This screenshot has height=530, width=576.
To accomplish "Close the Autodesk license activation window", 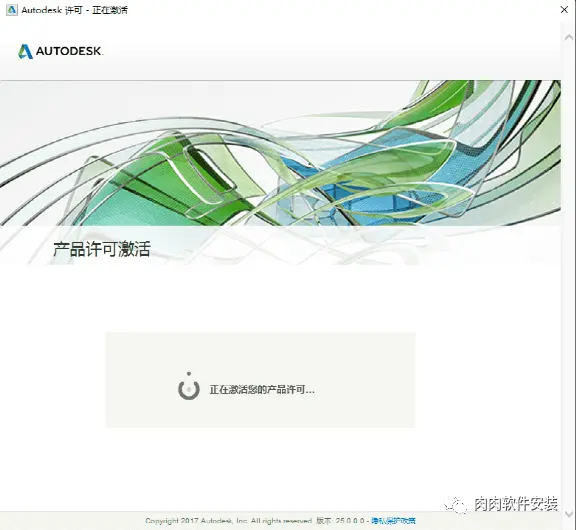I will (564, 10).
